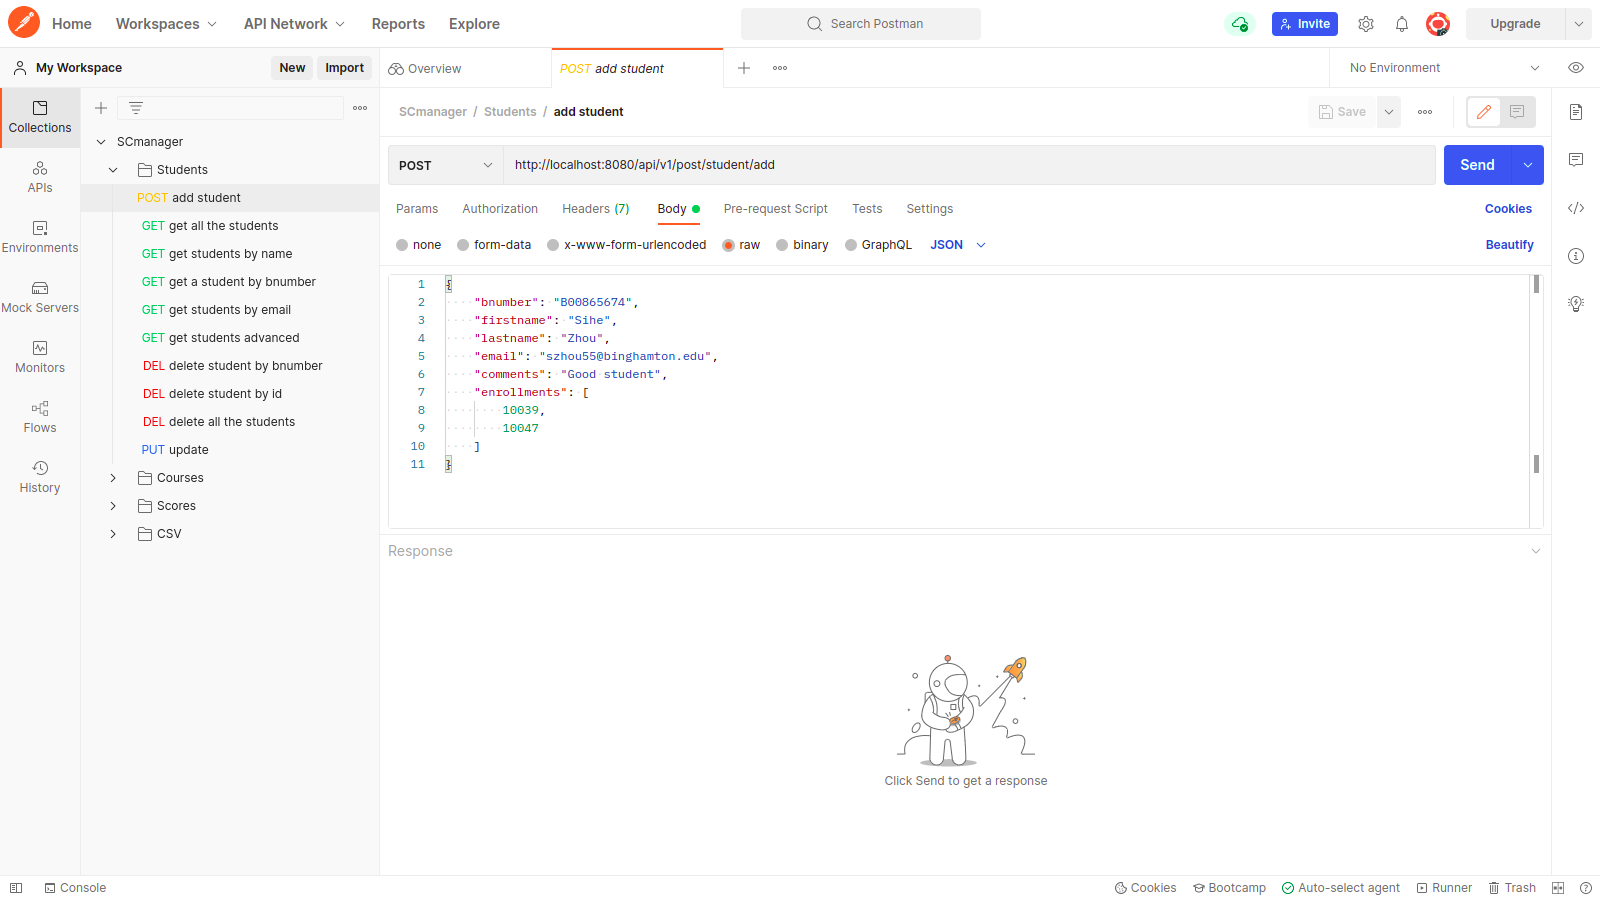
Task: Open the settings gear icon
Action: point(1366,24)
